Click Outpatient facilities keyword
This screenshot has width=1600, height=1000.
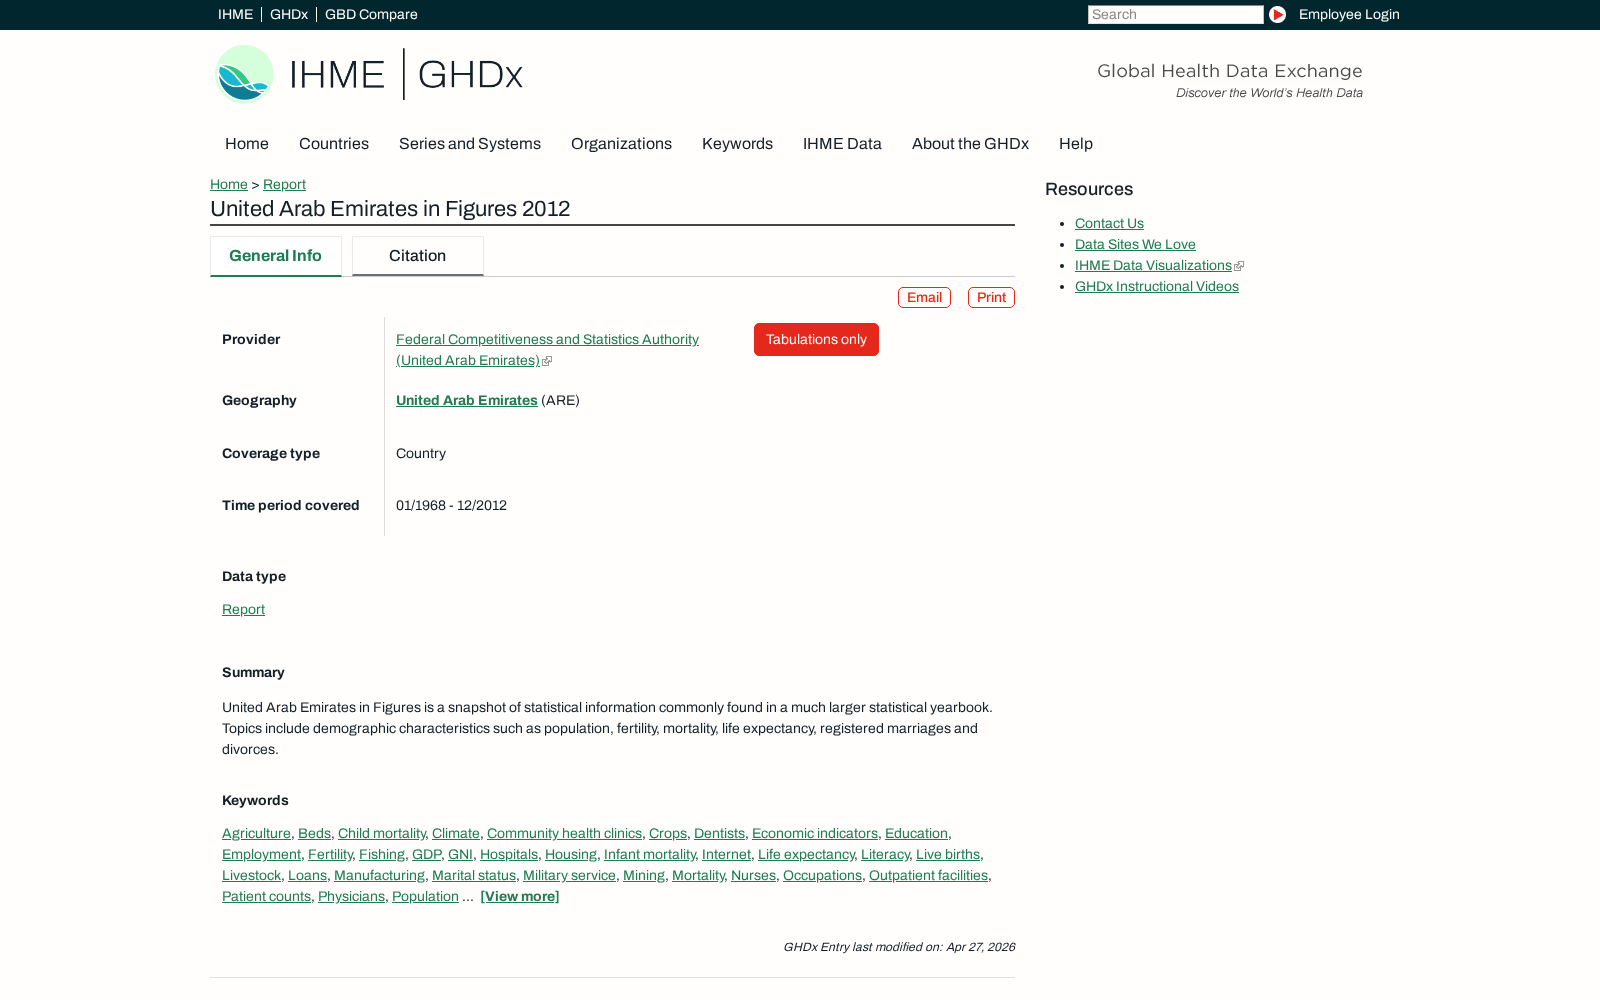928,875
